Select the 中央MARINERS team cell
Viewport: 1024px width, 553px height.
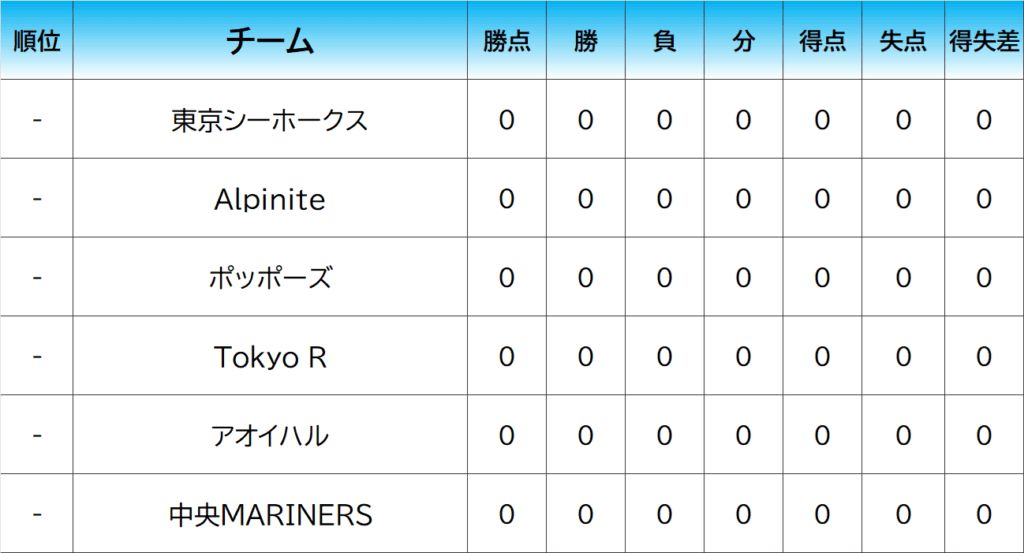(x=270, y=515)
